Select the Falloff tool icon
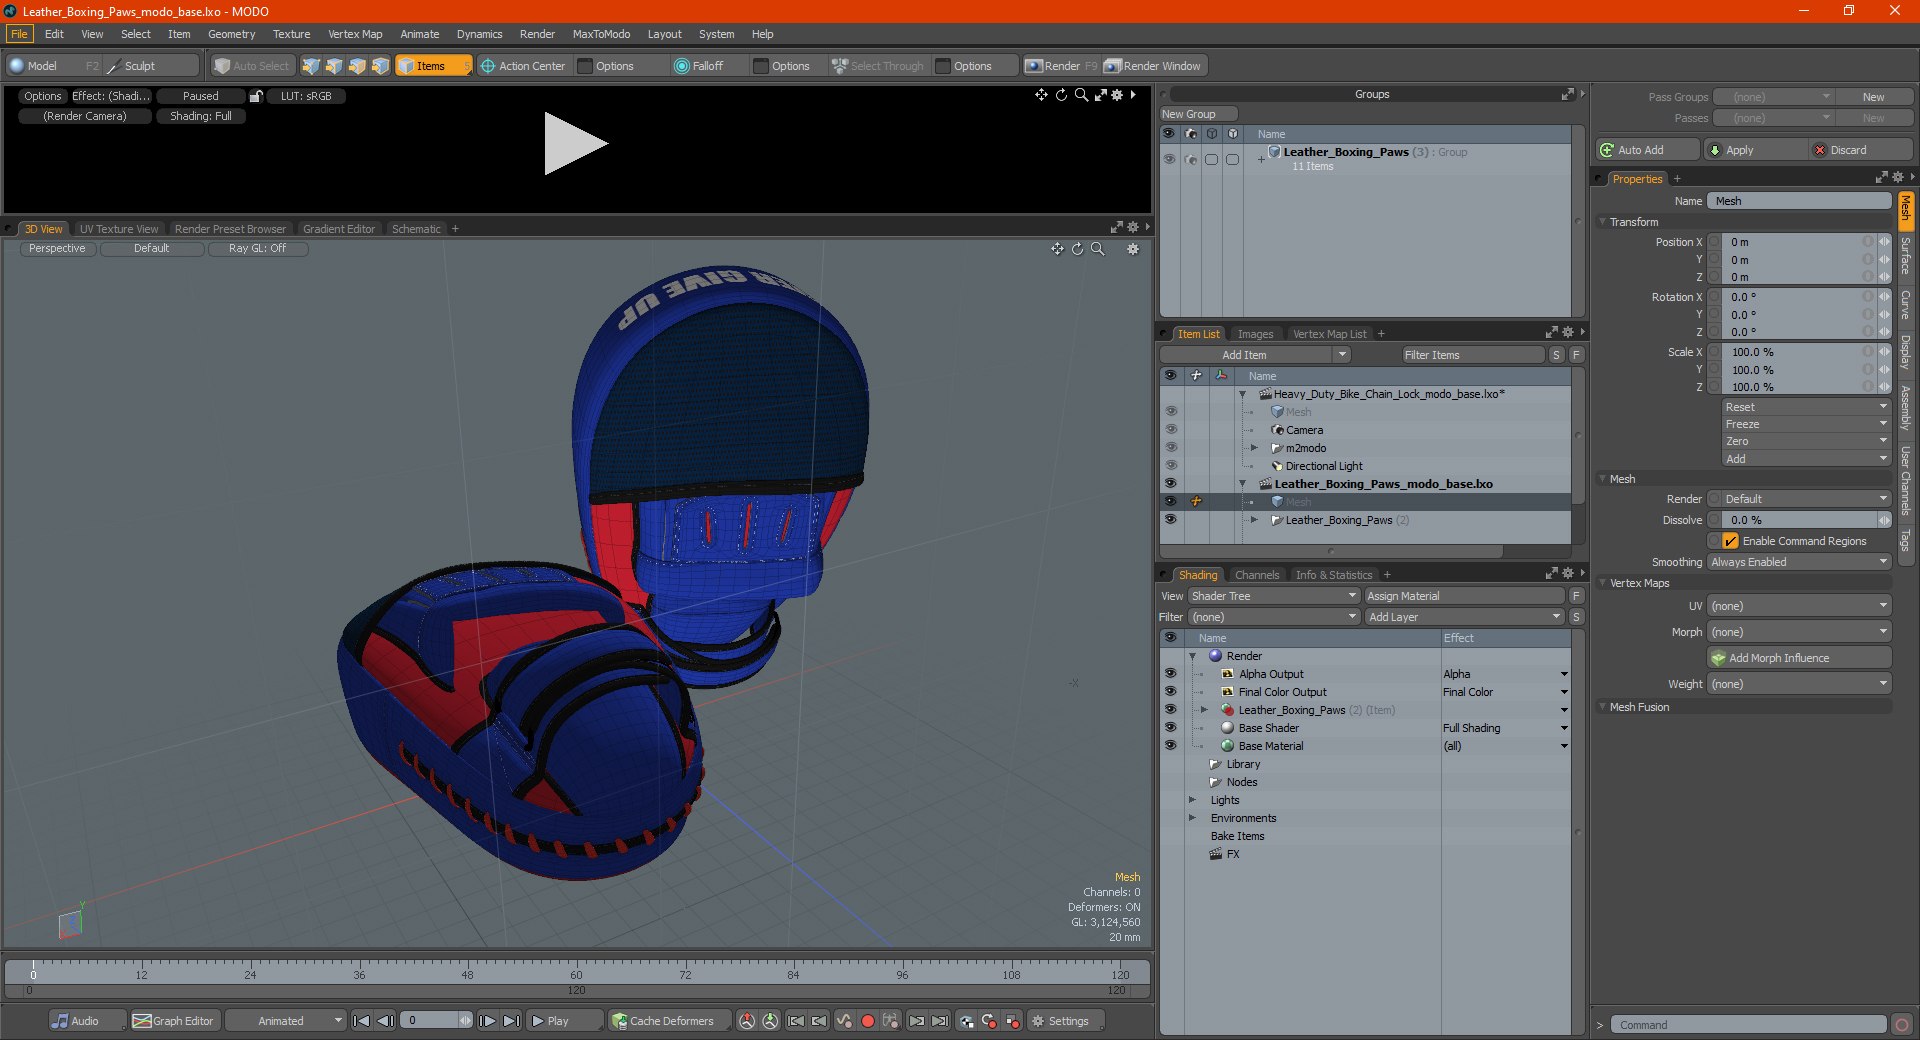1920x1040 pixels. coord(682,66)
